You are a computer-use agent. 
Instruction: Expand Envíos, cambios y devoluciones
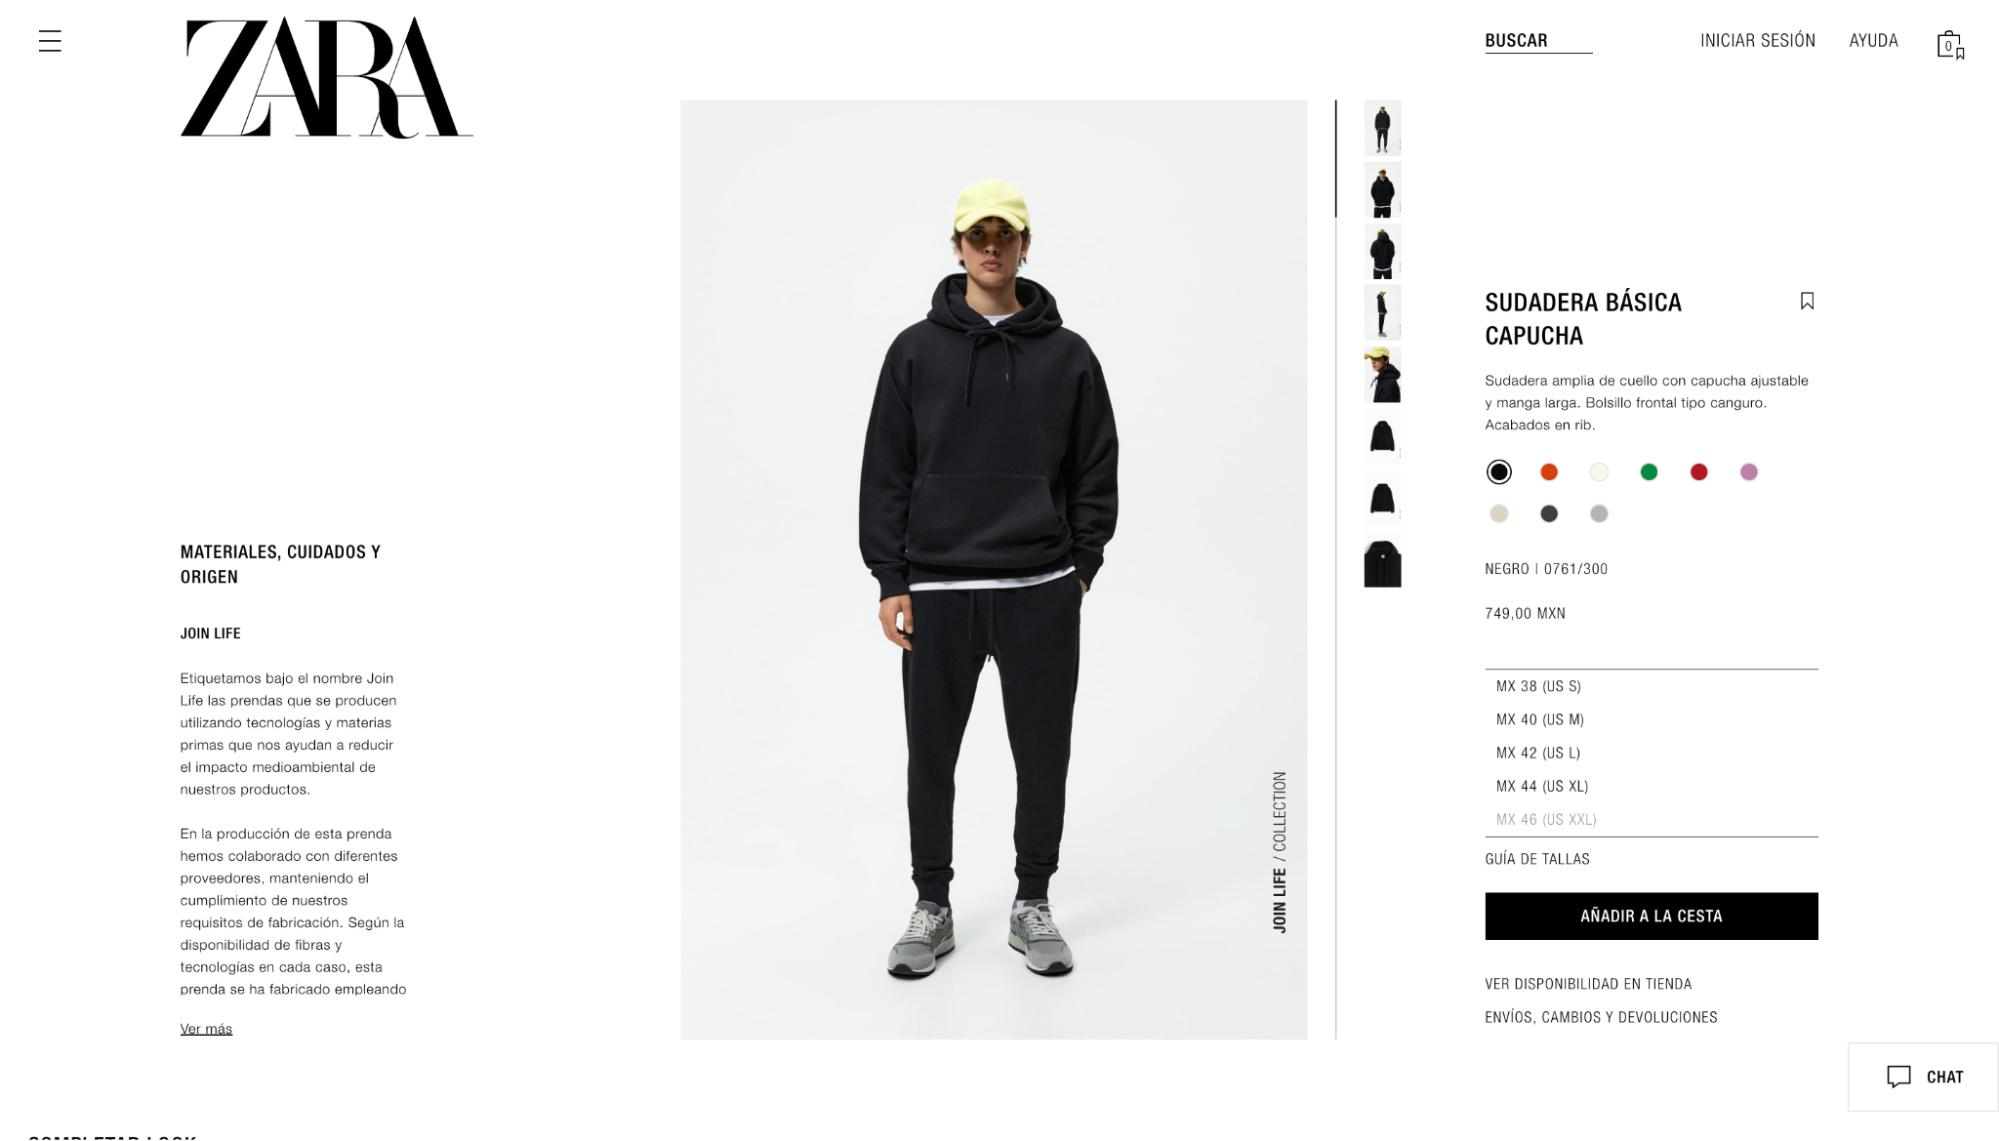1601,1017
